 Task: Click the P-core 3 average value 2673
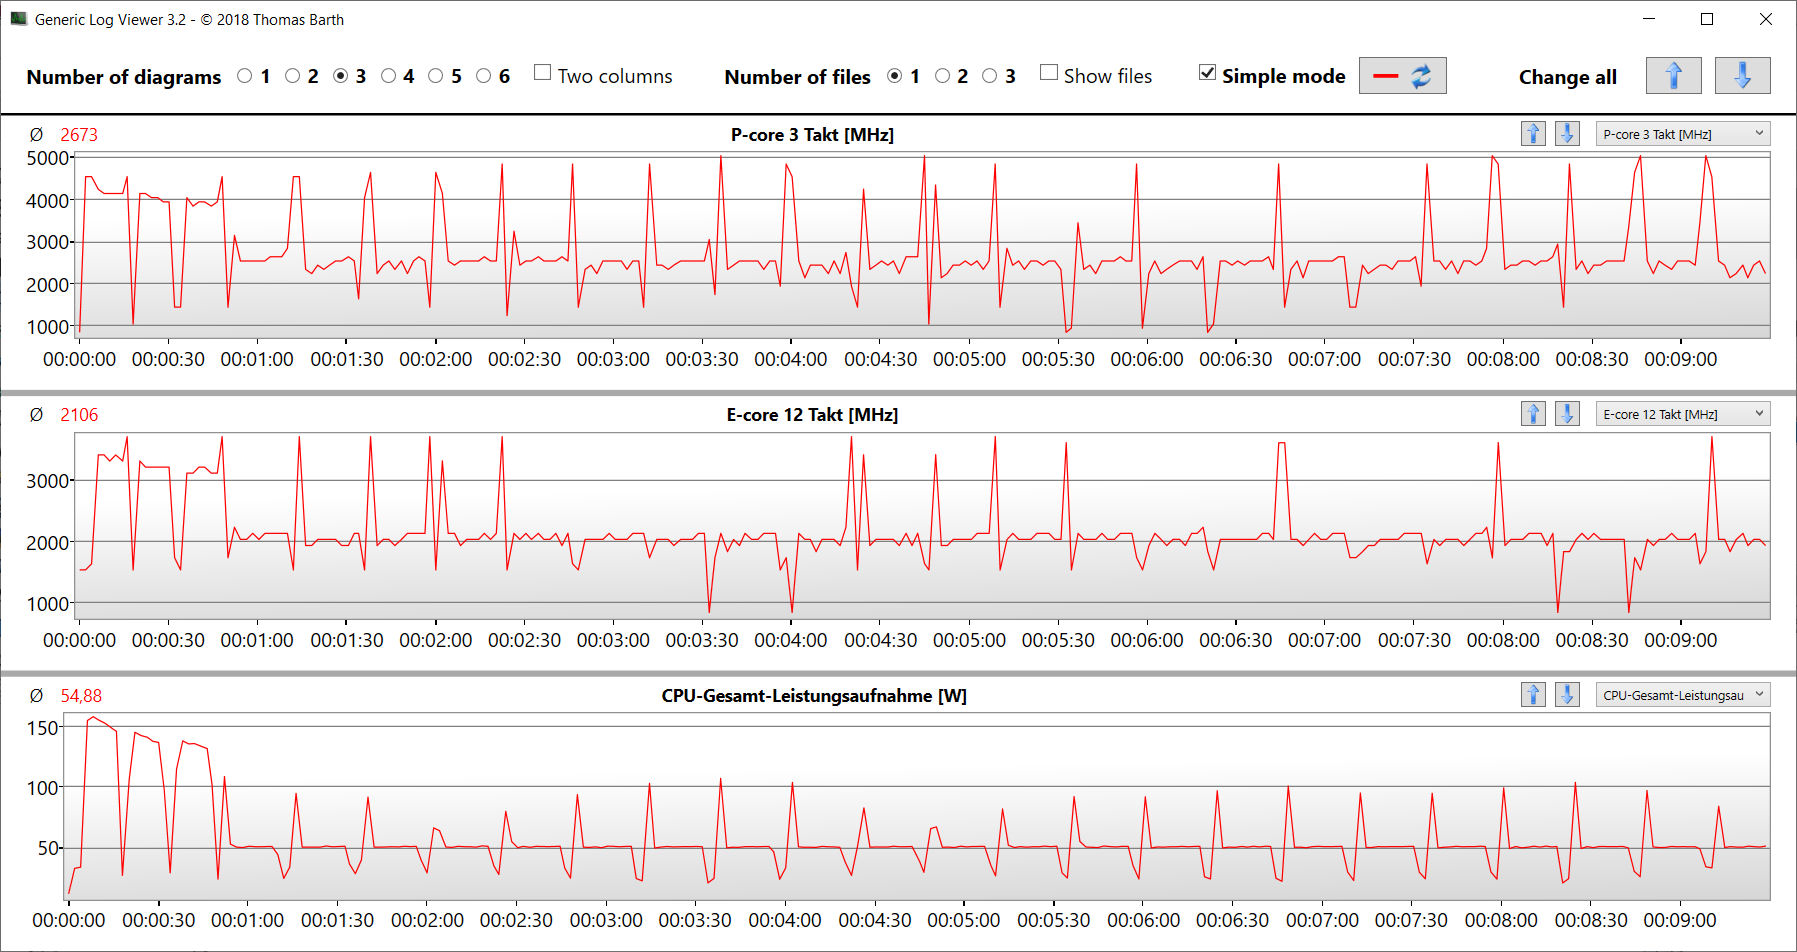coord(79,135)
